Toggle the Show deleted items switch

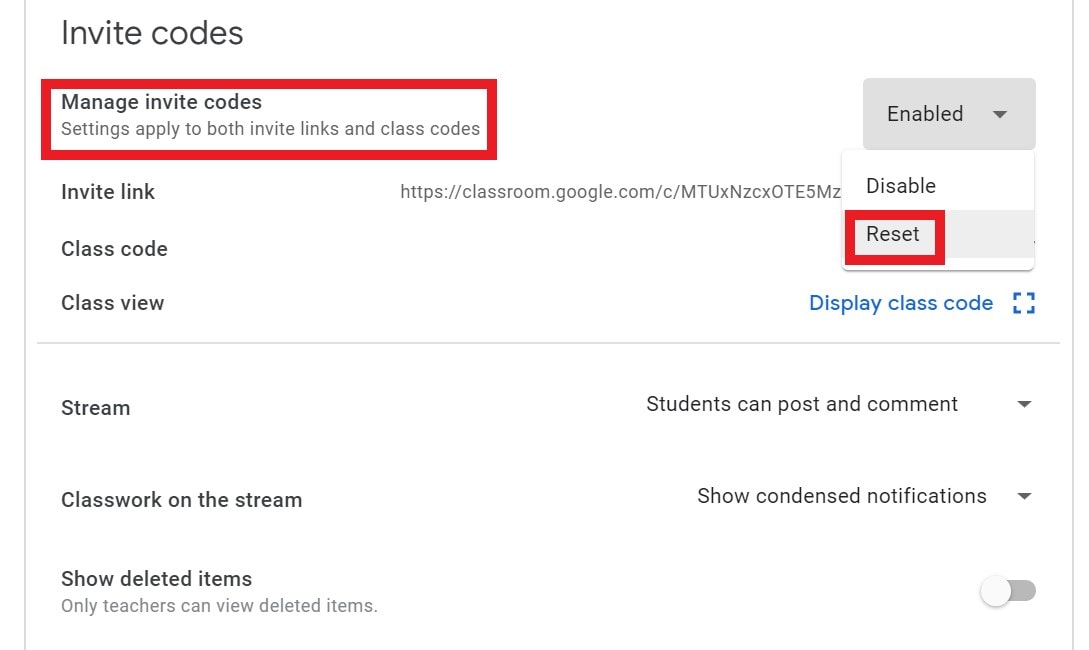pyautogui.click(x=1008, y=591)
